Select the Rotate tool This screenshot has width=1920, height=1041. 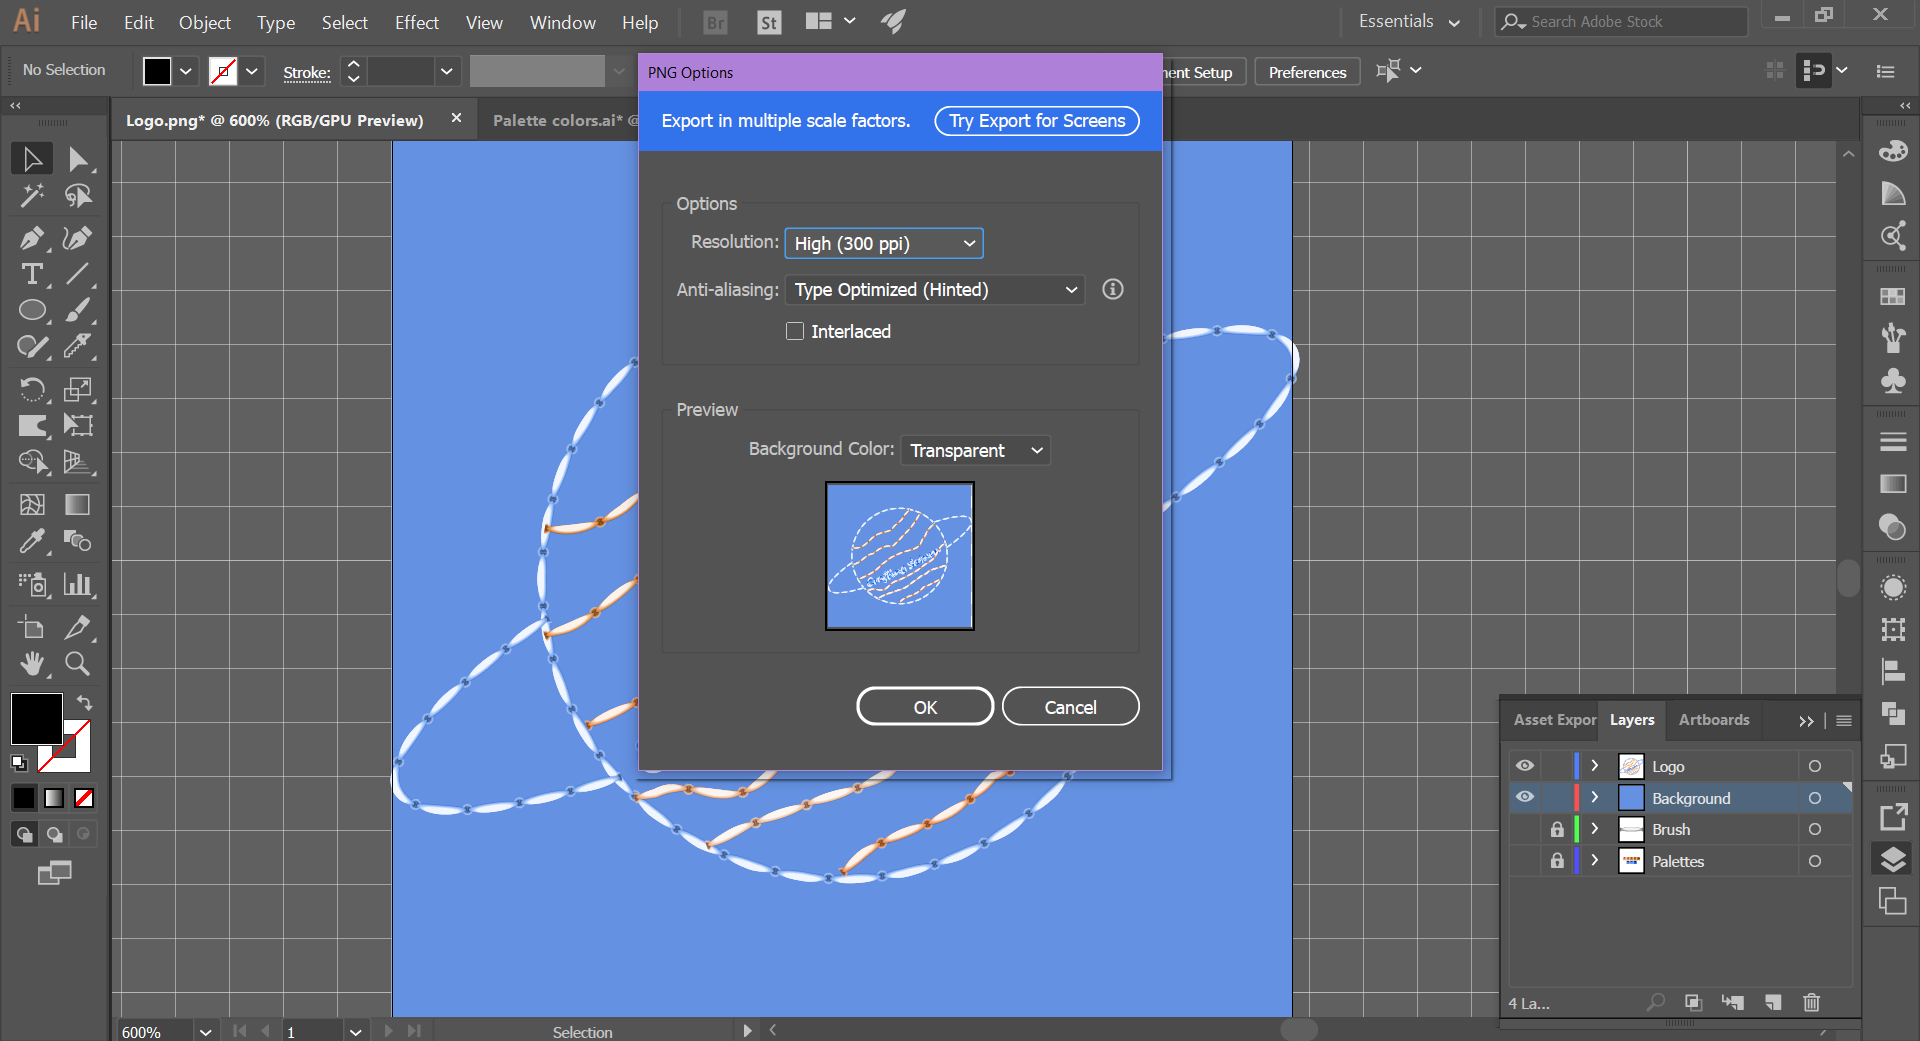coord(32,389)
